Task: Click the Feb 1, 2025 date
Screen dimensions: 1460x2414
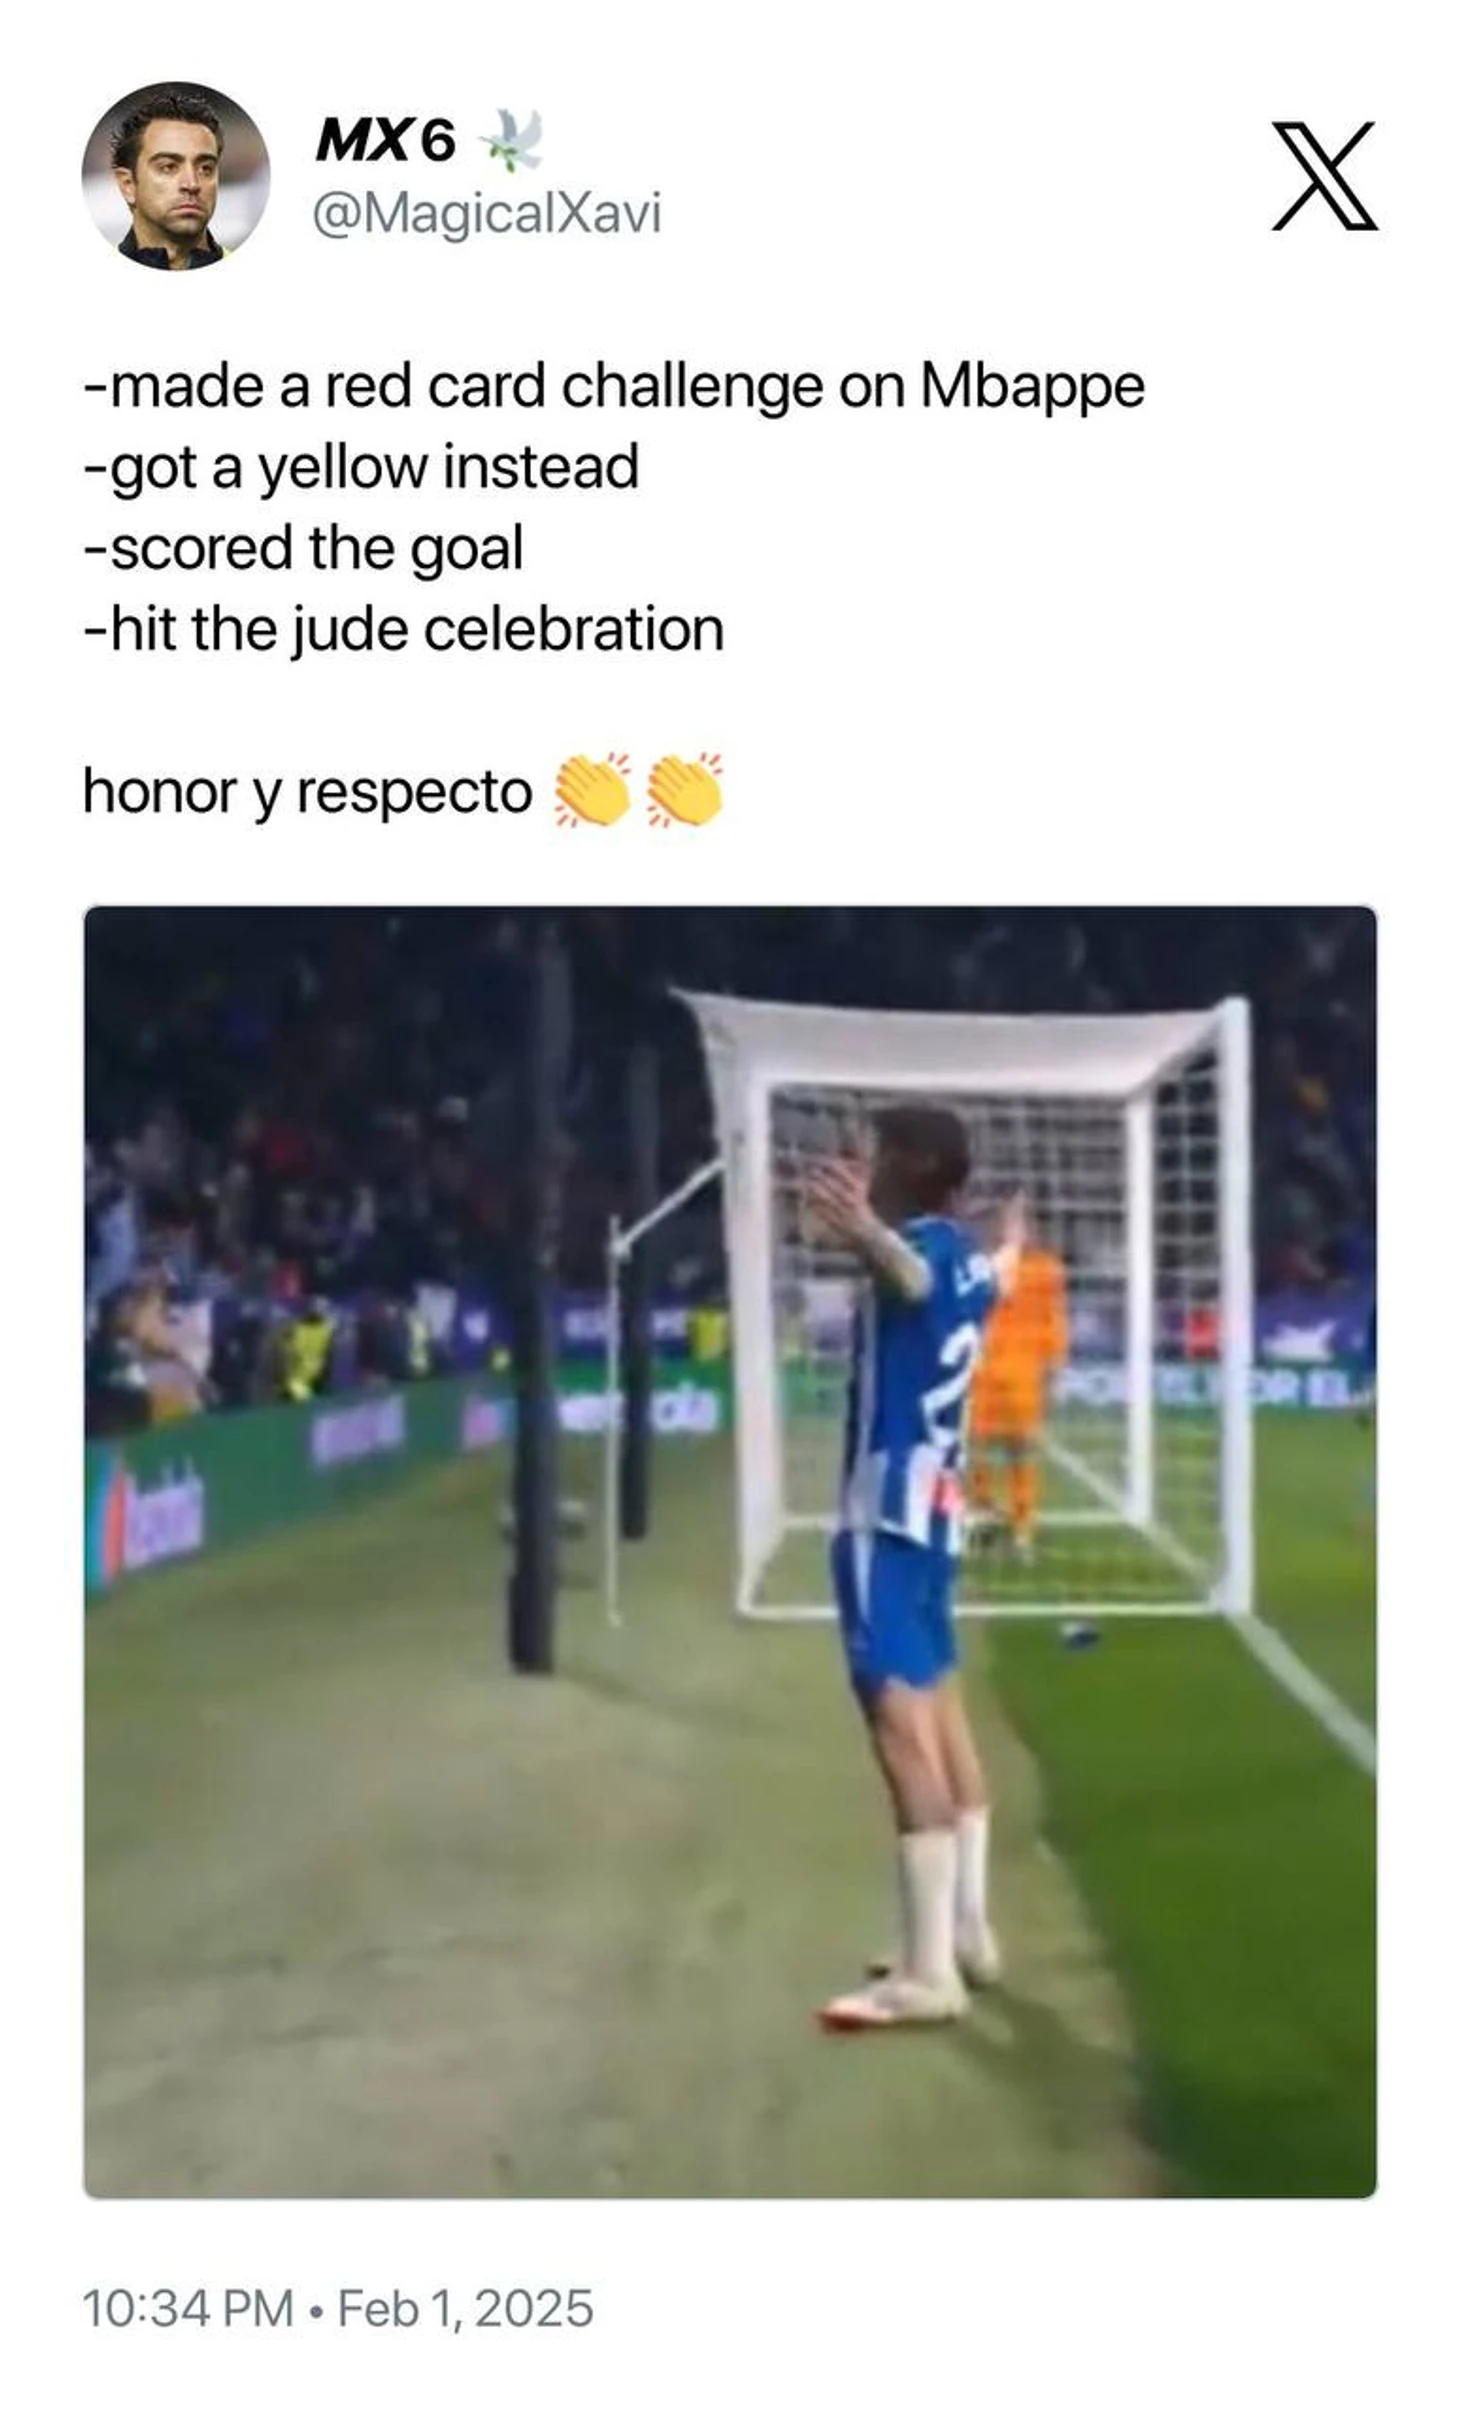Action: click(x=466, y=2309)
